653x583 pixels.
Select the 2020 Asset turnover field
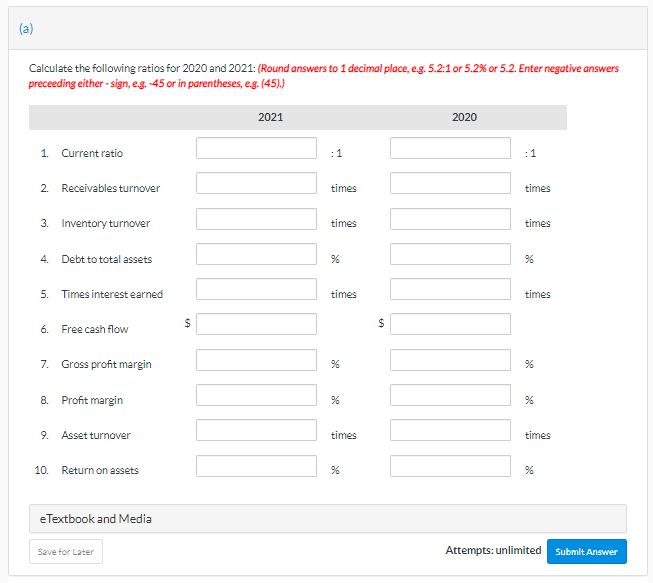coord(450,430)
